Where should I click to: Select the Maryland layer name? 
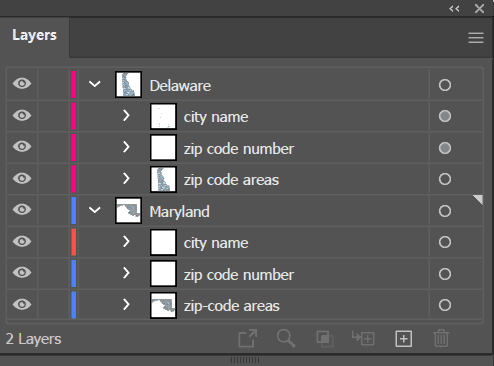(x=180, y=213)
